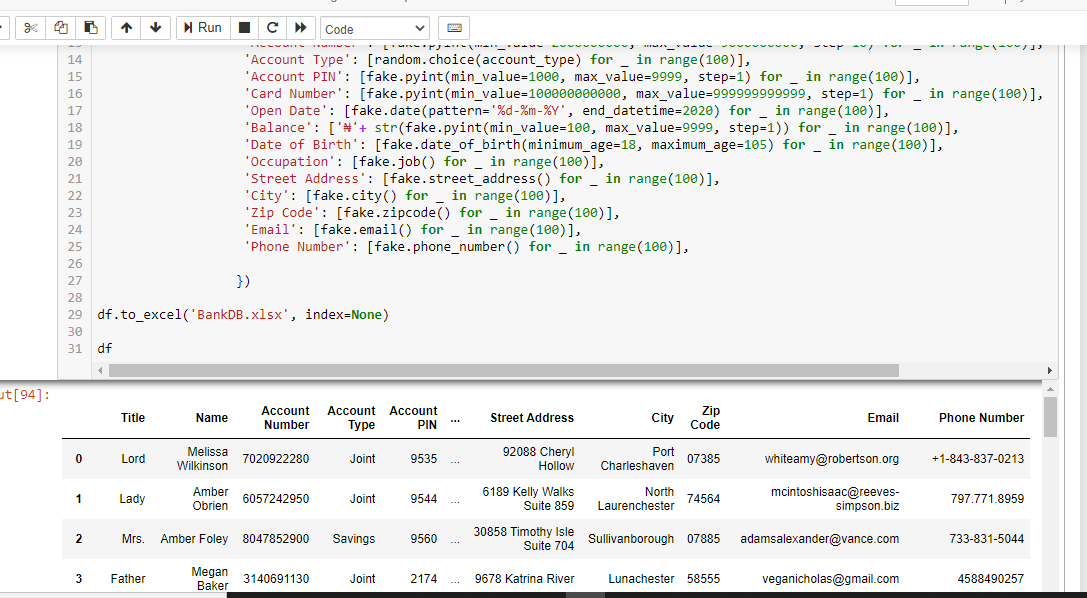1087x598 pixels.
Task: Click the code cell horizontal scrollbar
Action: tap(504, 371)
